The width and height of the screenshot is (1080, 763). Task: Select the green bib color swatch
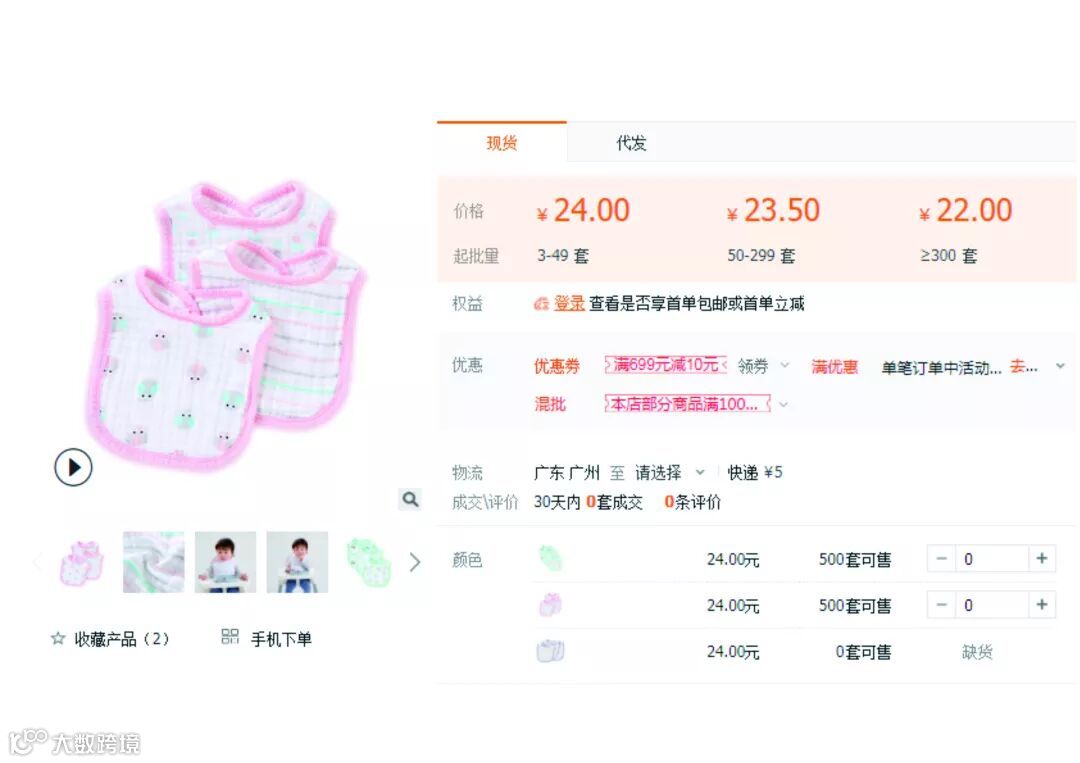550,558
